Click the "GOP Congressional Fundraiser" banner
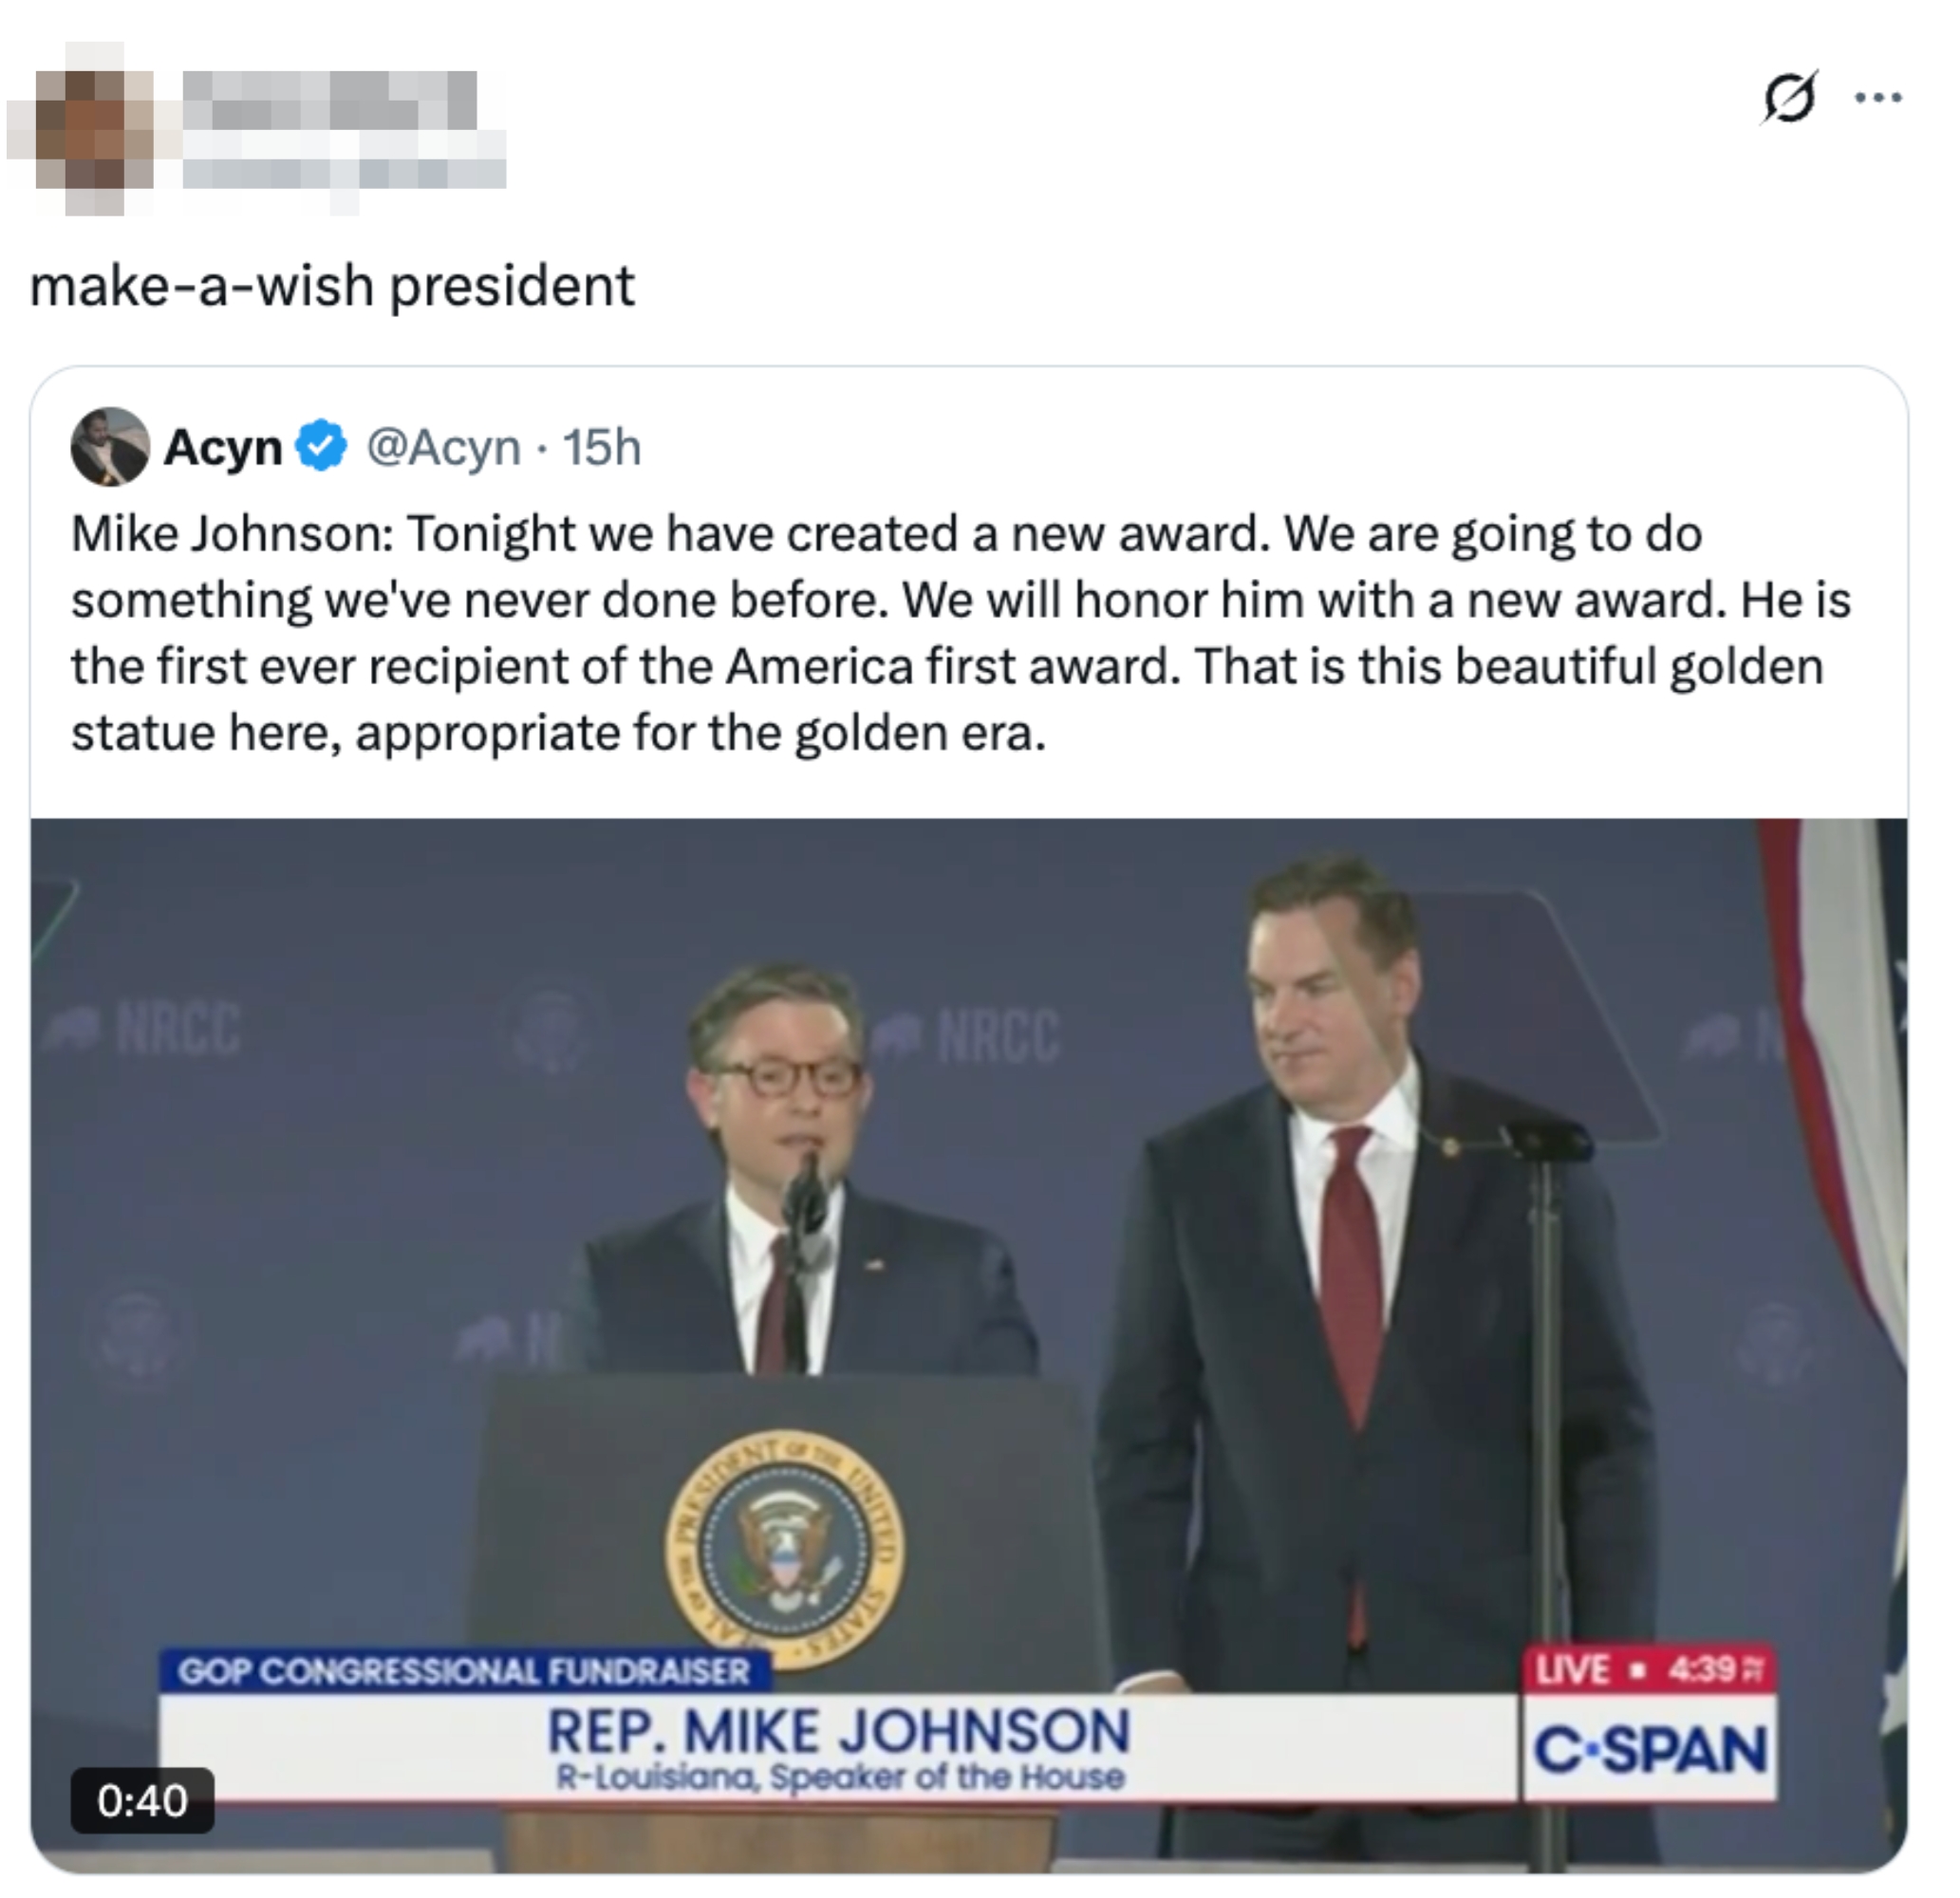This screenshot has height=1898, width=1960. (x=464, y=1671)
